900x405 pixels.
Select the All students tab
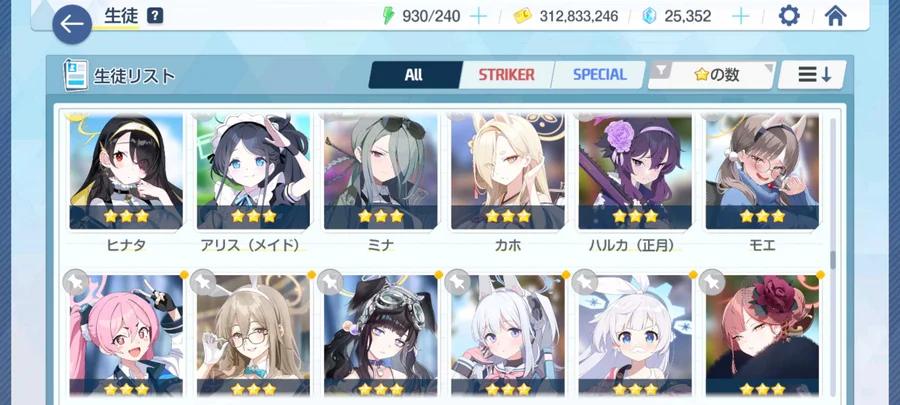pyautogui.click(x=414, y=75)
